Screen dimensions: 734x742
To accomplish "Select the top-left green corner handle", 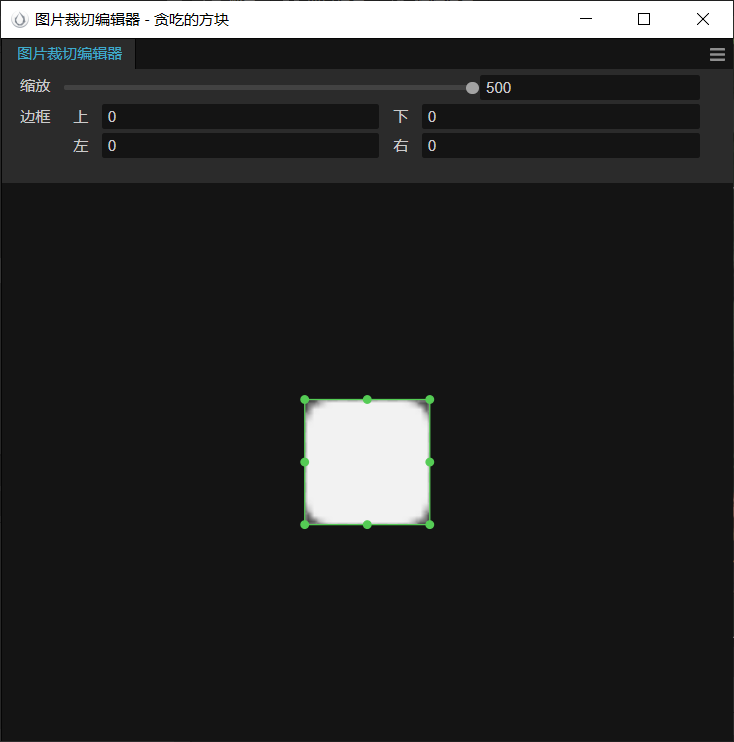I will point(305,400).
